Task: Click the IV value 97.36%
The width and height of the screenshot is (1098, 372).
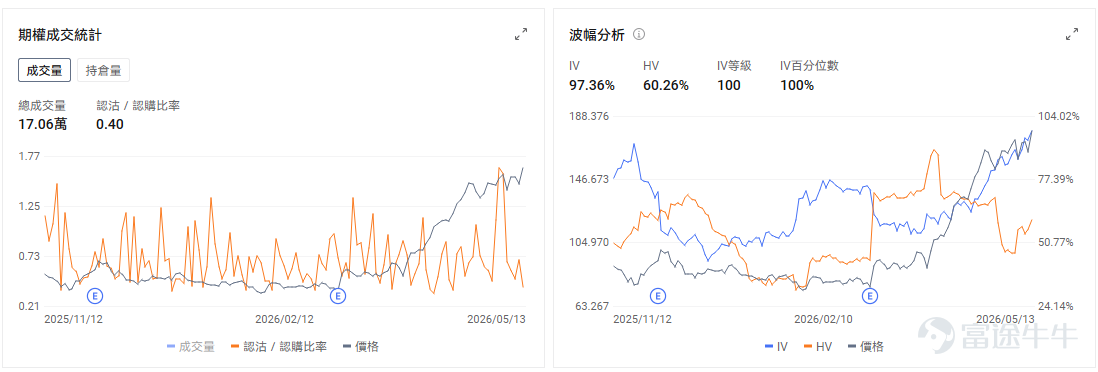Action: pos(592,85)
